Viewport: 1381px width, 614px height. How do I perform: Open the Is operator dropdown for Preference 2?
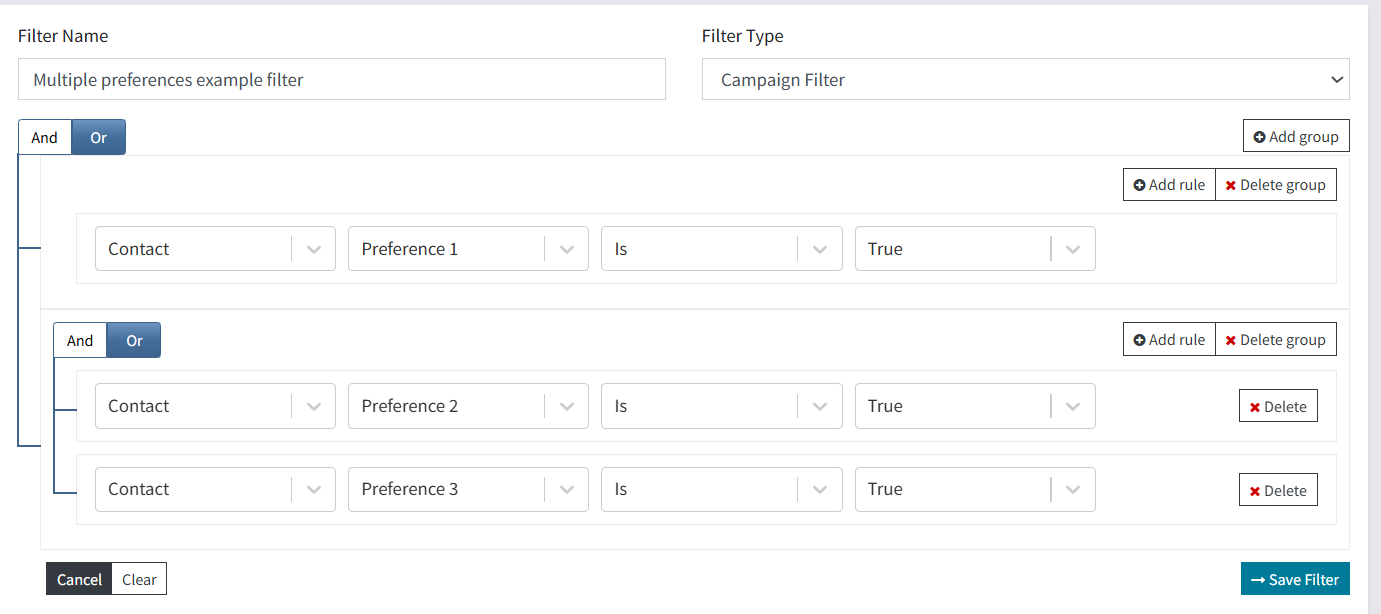coord(721,406)
